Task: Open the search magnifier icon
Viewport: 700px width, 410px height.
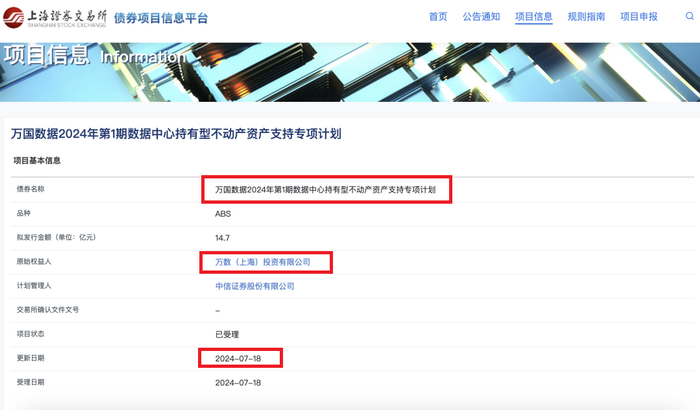Action: click(690, 16)
